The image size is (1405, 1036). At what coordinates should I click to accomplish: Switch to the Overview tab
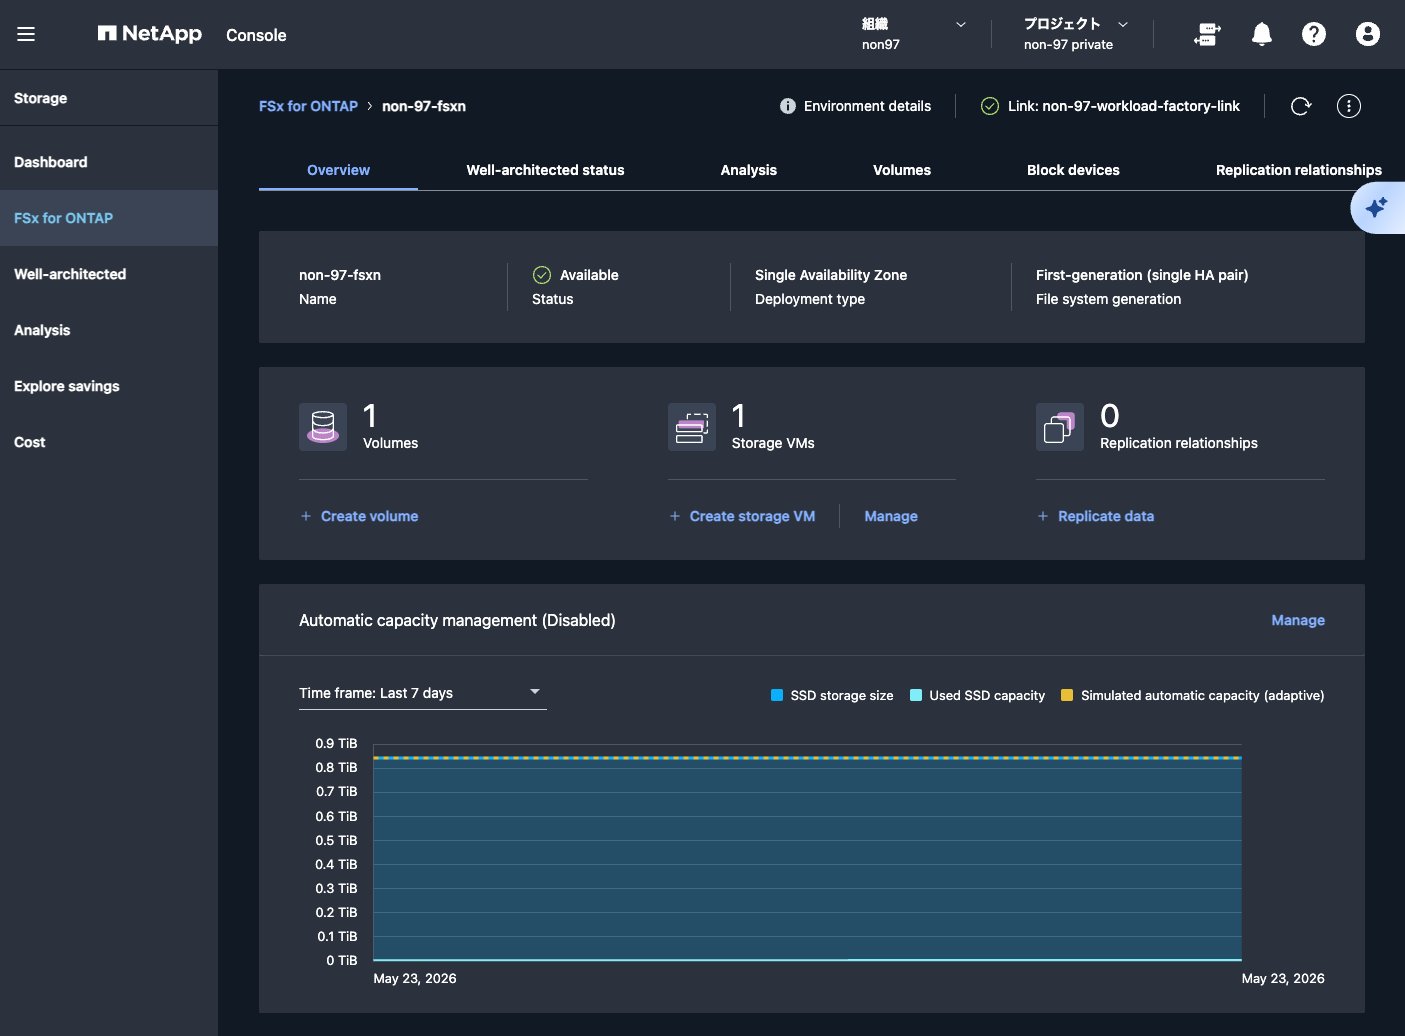point(338,170)
